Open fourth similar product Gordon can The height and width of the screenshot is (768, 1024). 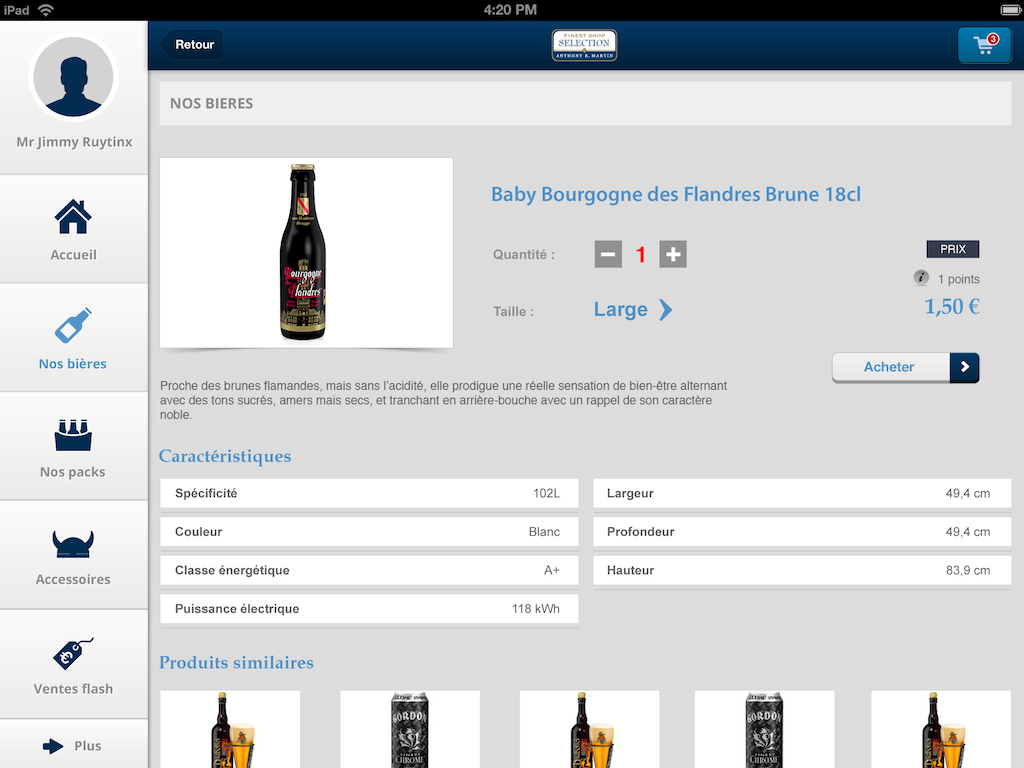click(x=765, y=729)
